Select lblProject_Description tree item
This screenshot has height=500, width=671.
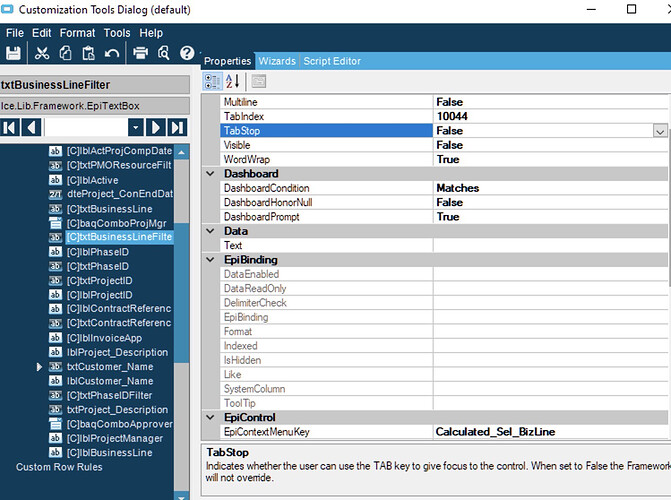click(118, 352)
